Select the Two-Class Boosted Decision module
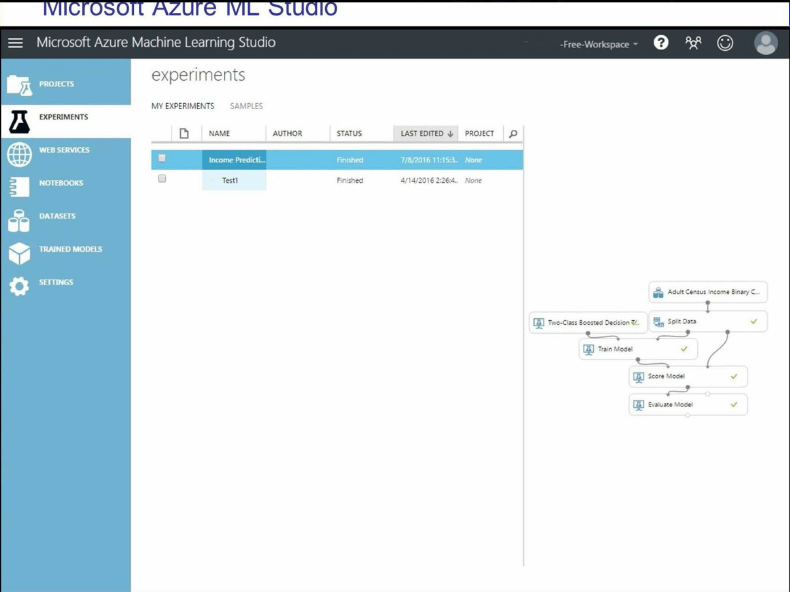Screen dimensions: 790x592 click(x=588, y=322)
